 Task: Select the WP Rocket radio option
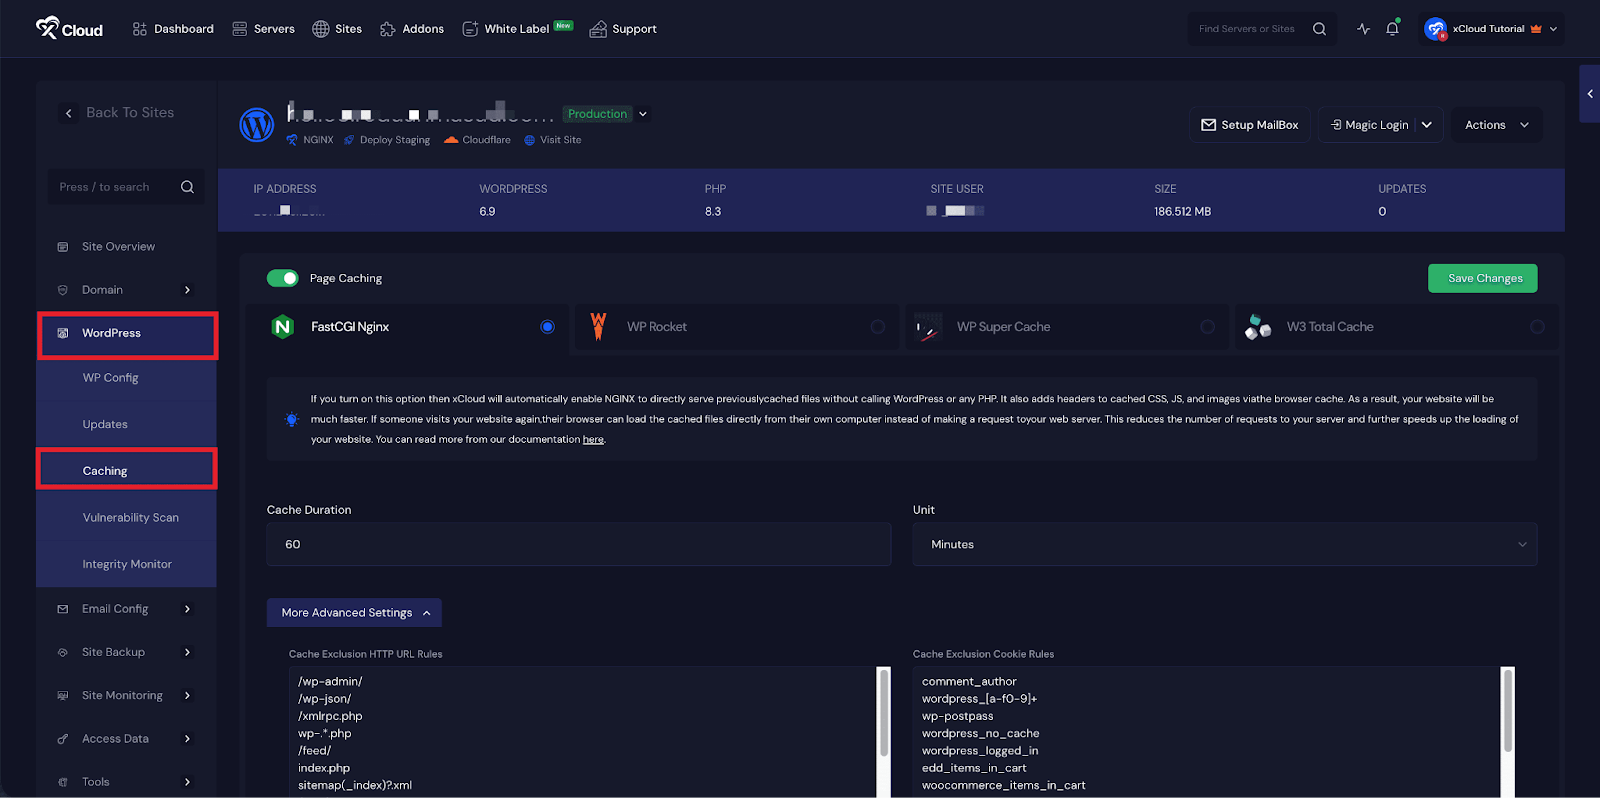(877, 327)
